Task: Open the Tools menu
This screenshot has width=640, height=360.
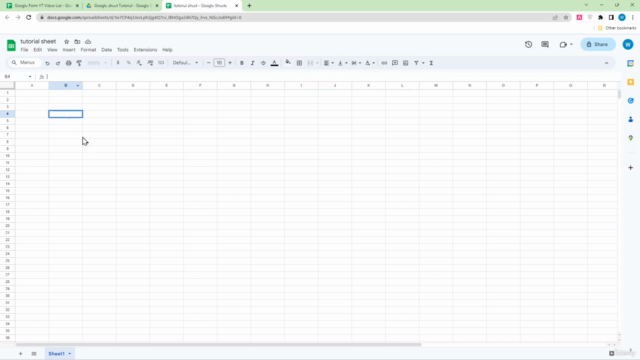Action: coord(123,50)
